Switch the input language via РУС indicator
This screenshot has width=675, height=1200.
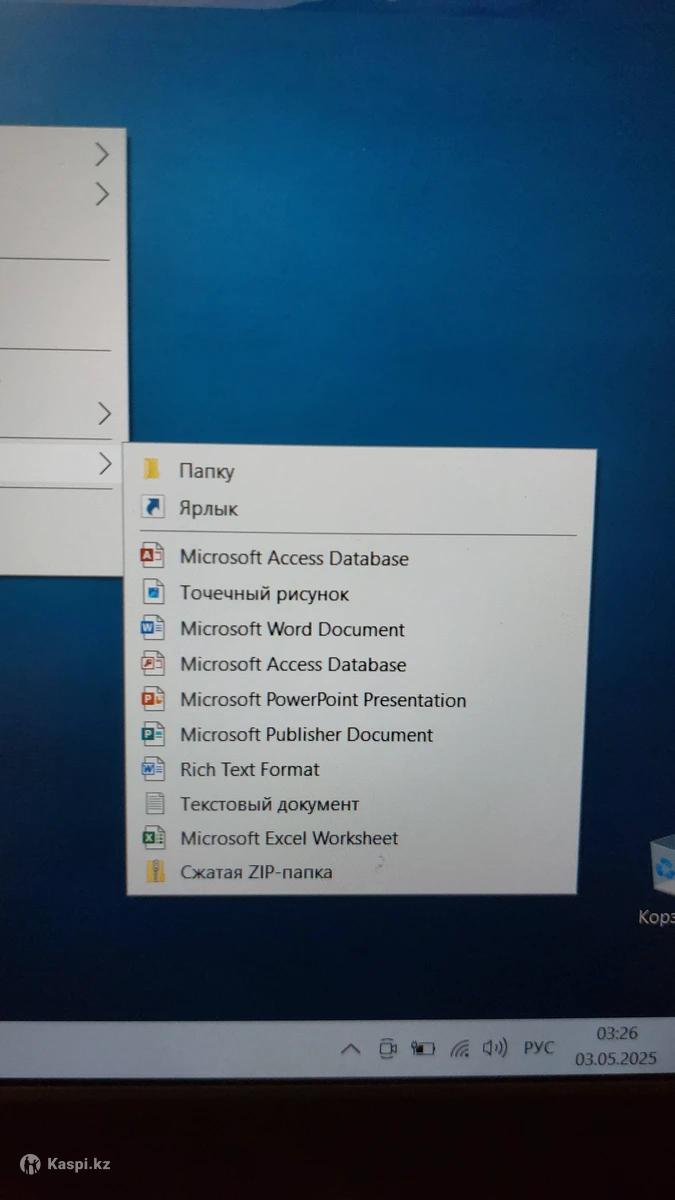pos(538,1047)
